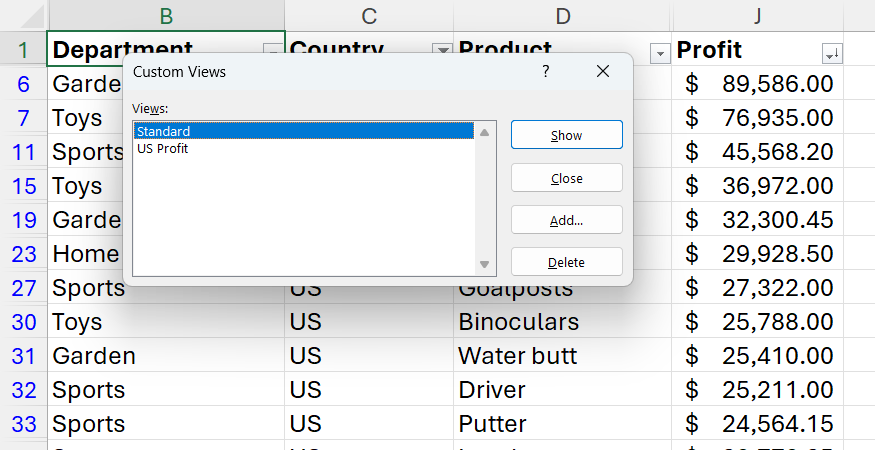Select row 32 header

(23, 390)
